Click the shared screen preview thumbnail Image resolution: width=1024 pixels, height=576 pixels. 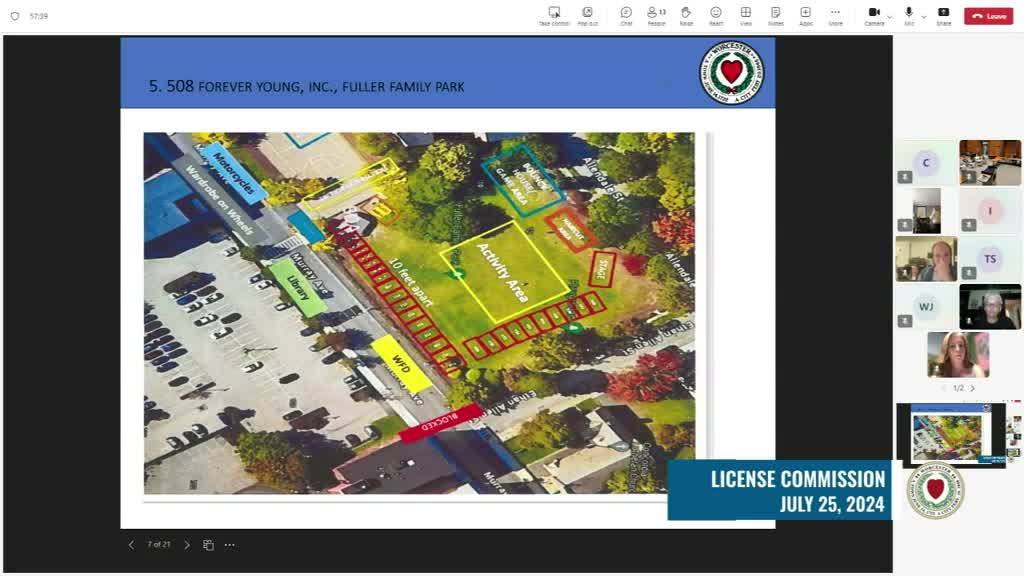[x=950, y=434]
